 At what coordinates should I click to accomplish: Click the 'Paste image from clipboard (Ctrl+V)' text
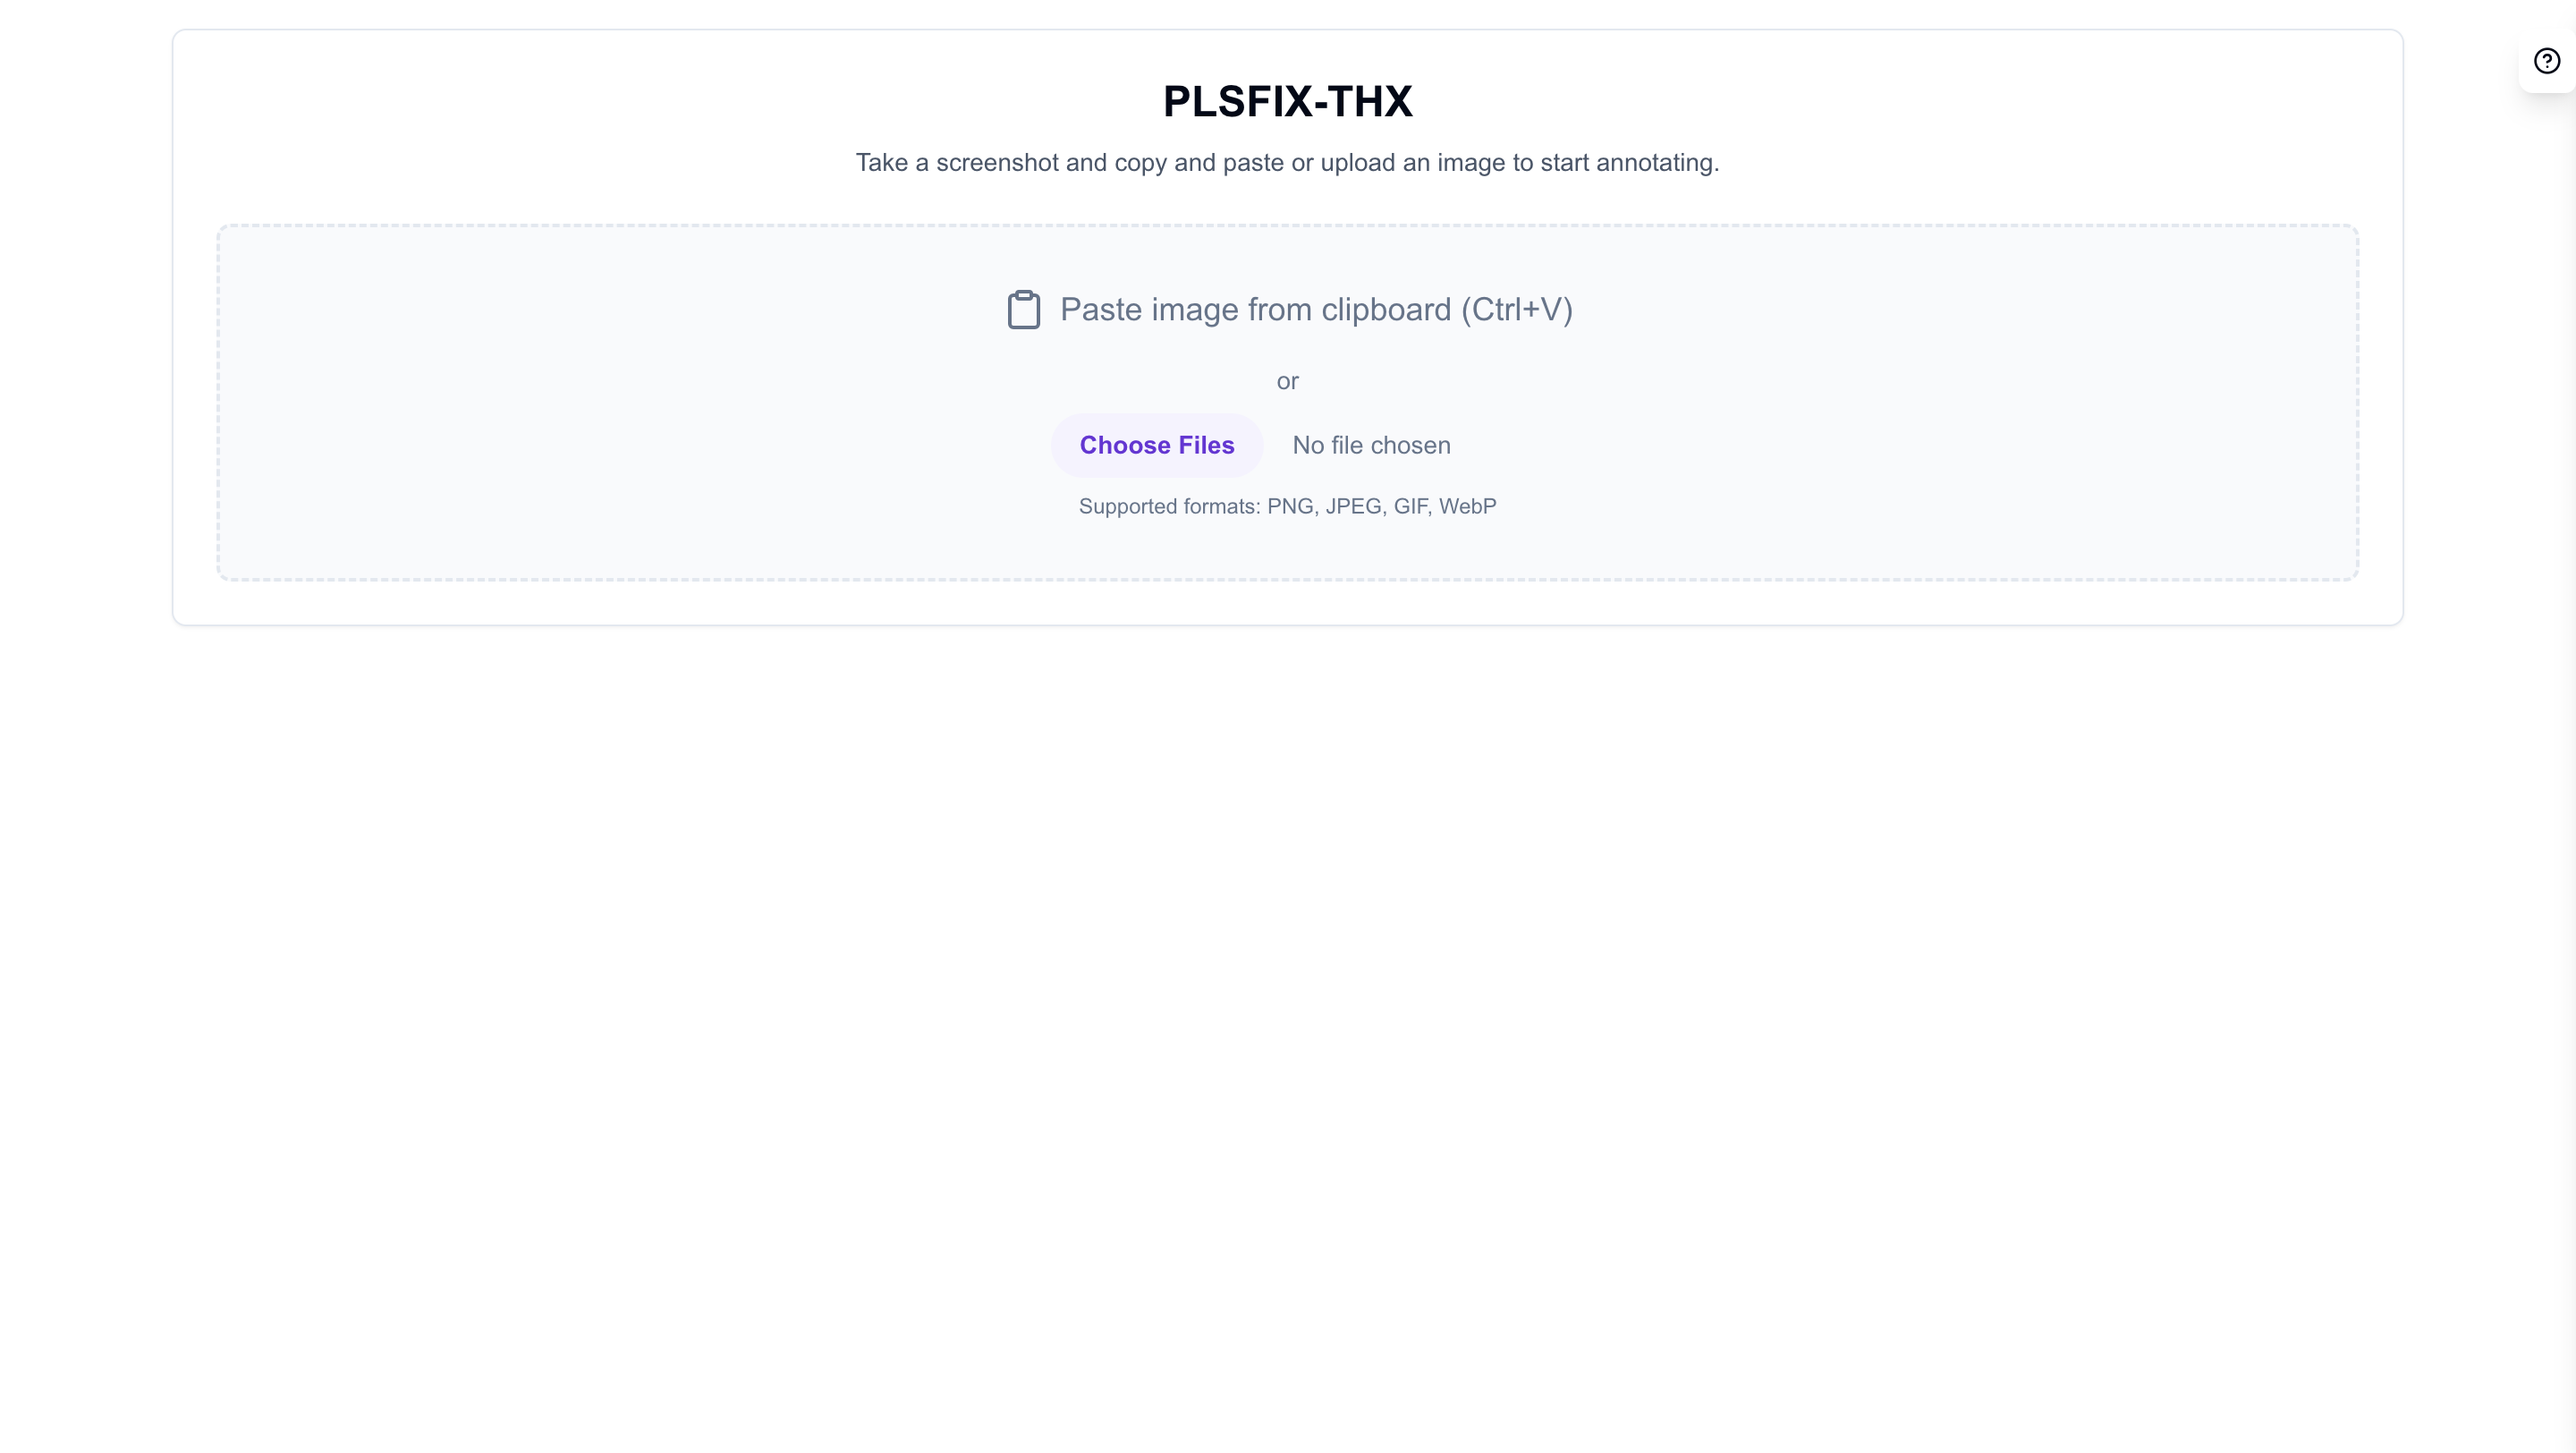pyautogui.click(x=1316, y=310)
